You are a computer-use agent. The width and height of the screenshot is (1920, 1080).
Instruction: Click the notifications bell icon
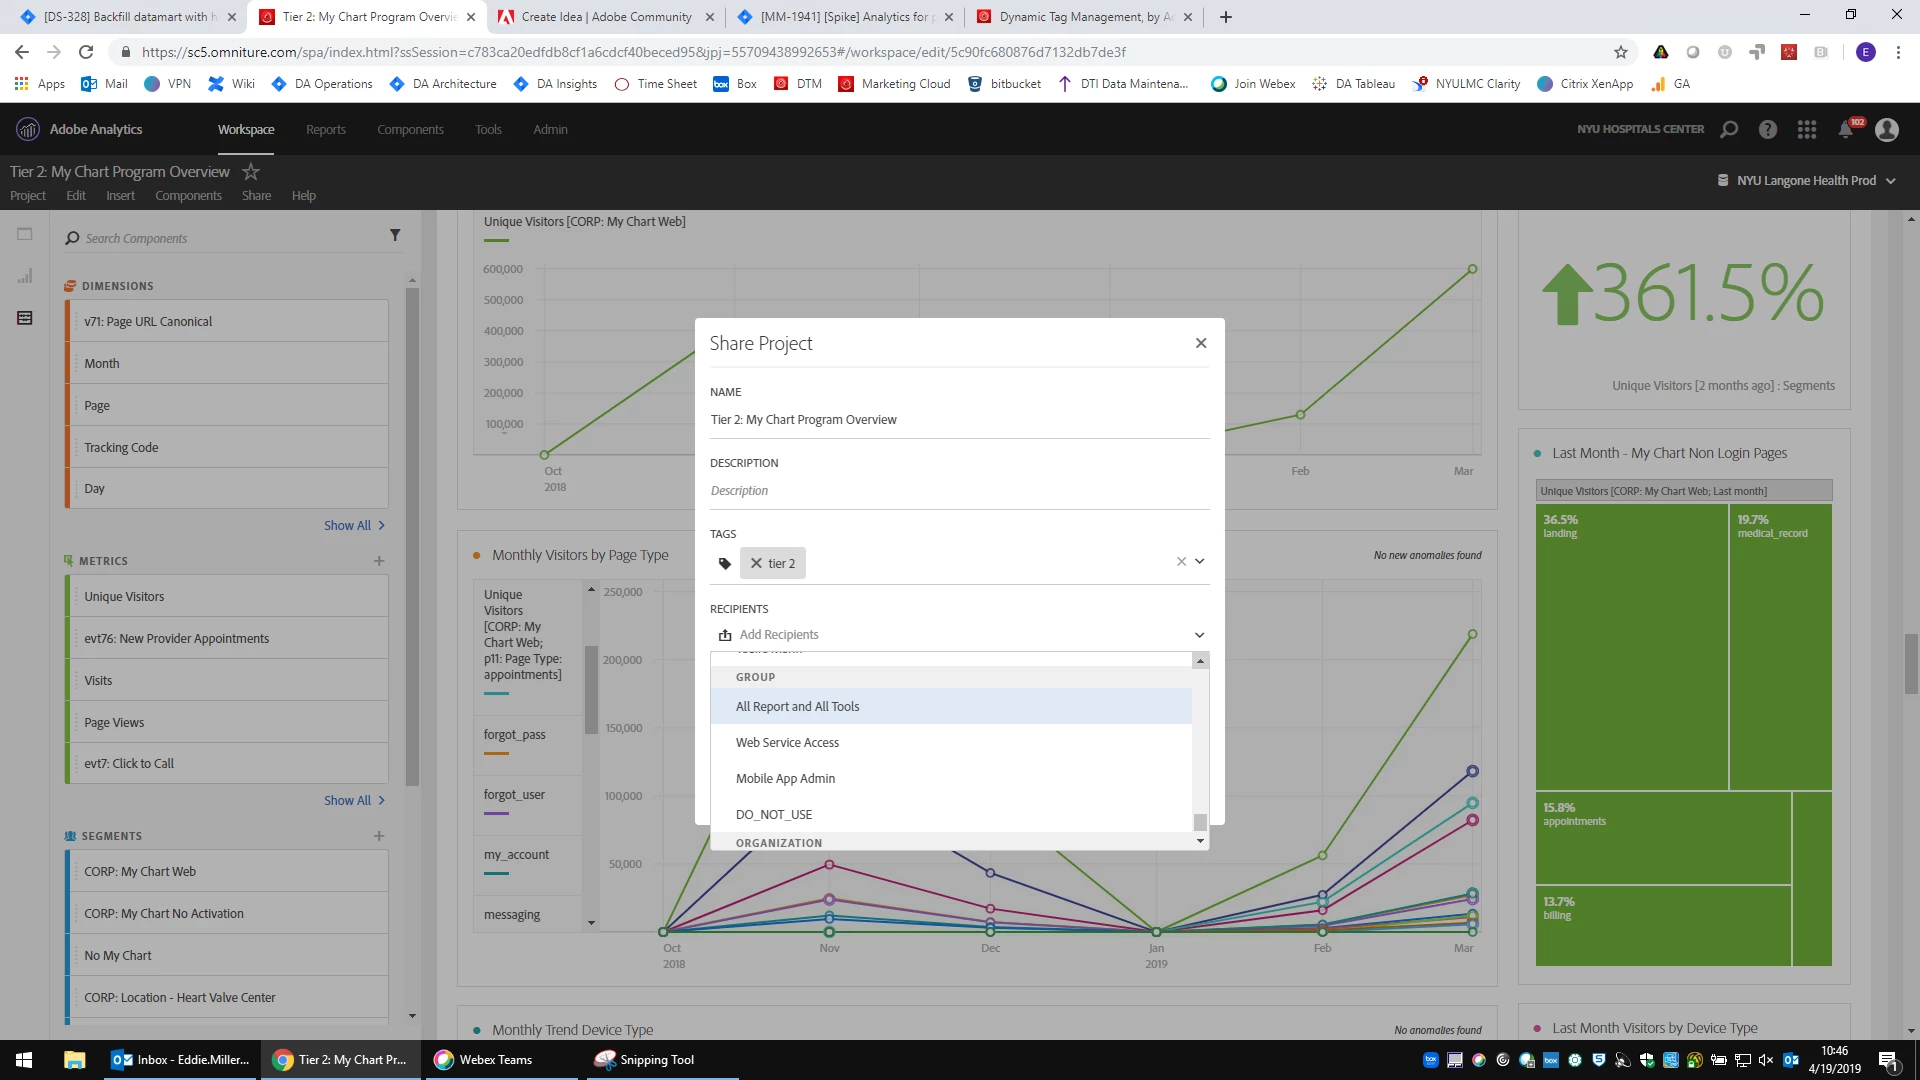coord(1845,130)
